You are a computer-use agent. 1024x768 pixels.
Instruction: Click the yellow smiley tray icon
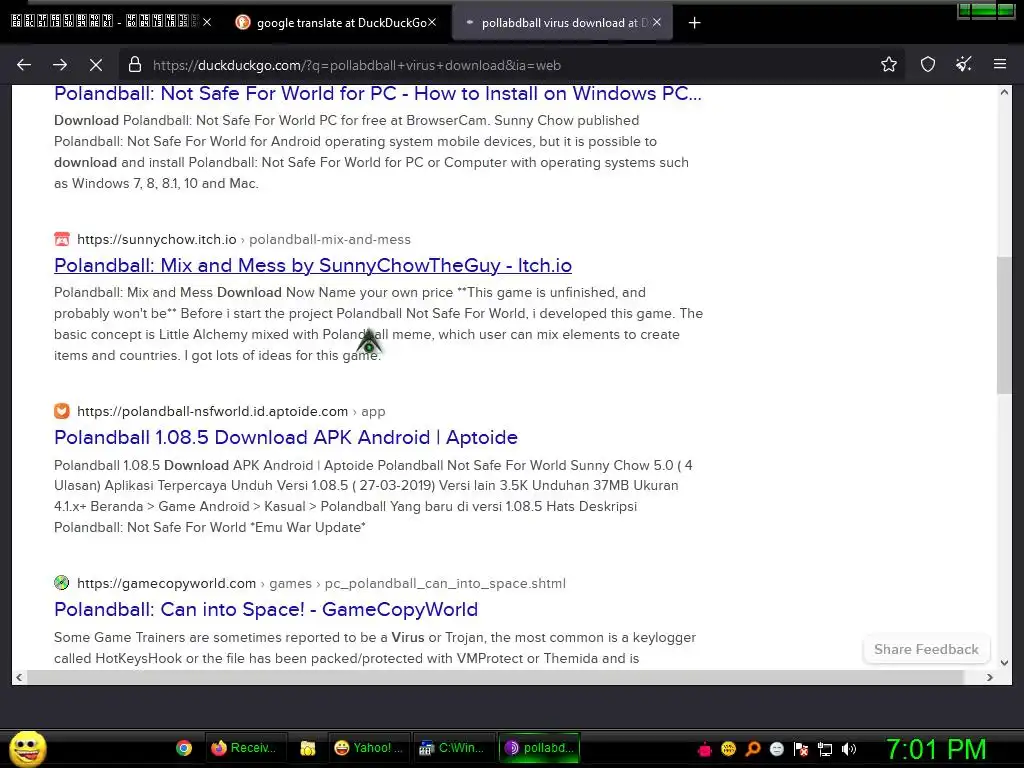(x=728, y=749)
